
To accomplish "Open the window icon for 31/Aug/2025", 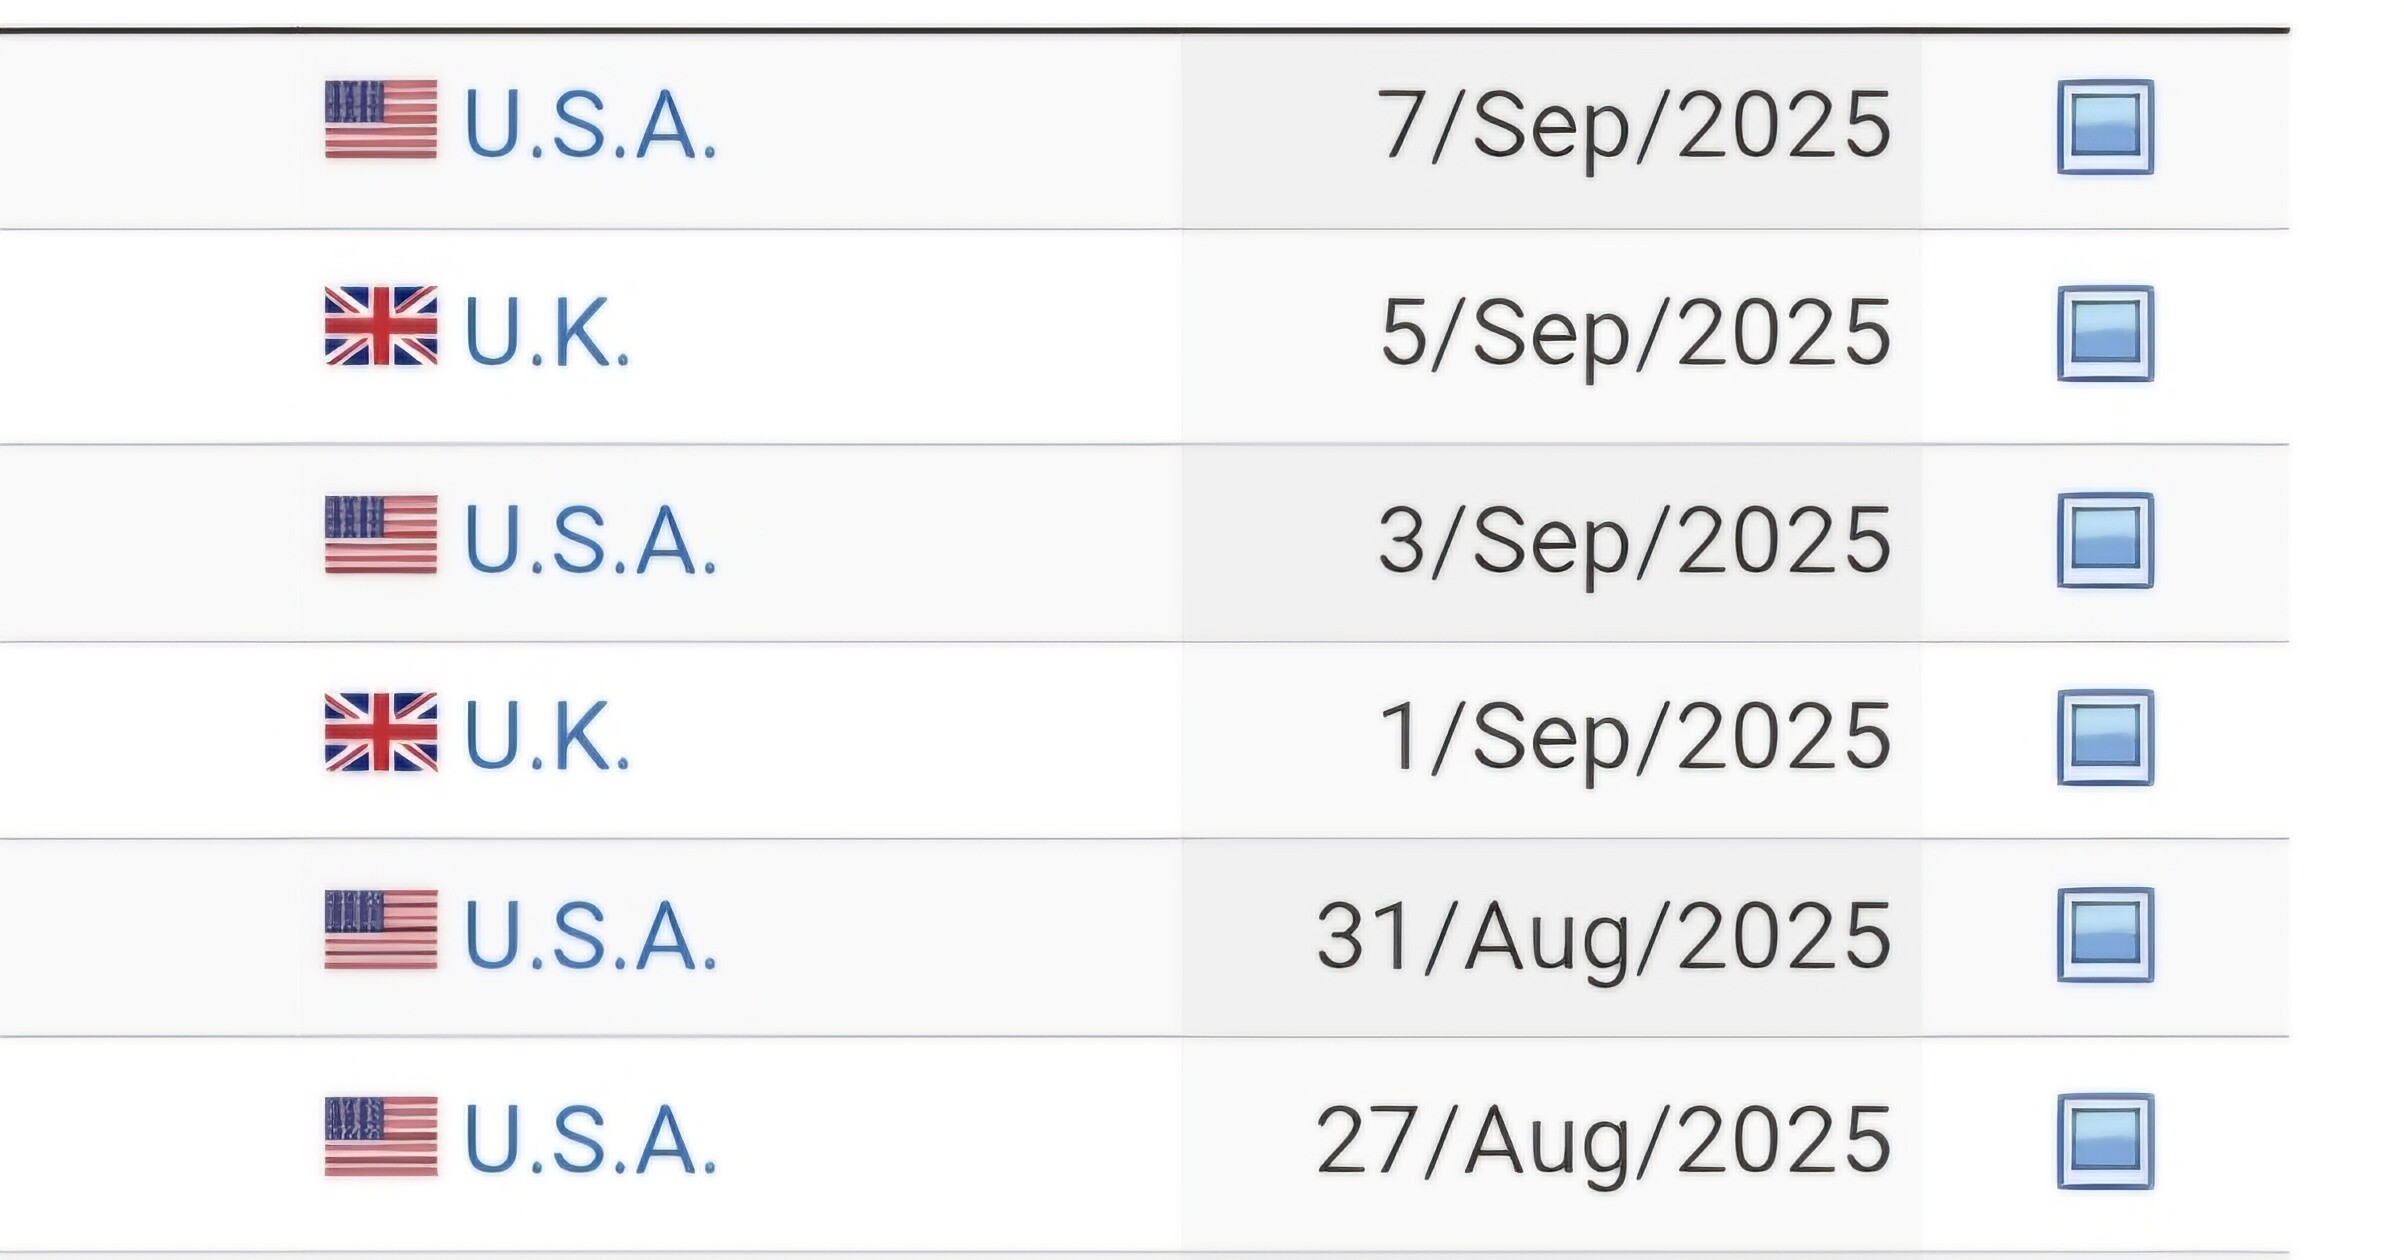I will [x=2105, y=935].
